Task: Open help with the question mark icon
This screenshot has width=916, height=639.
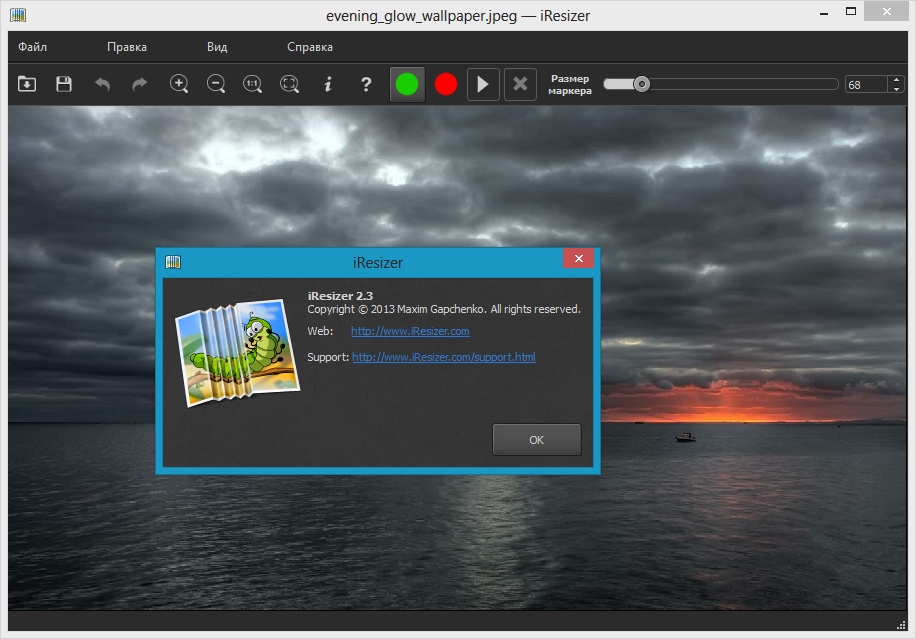Action: pos(366,84)
